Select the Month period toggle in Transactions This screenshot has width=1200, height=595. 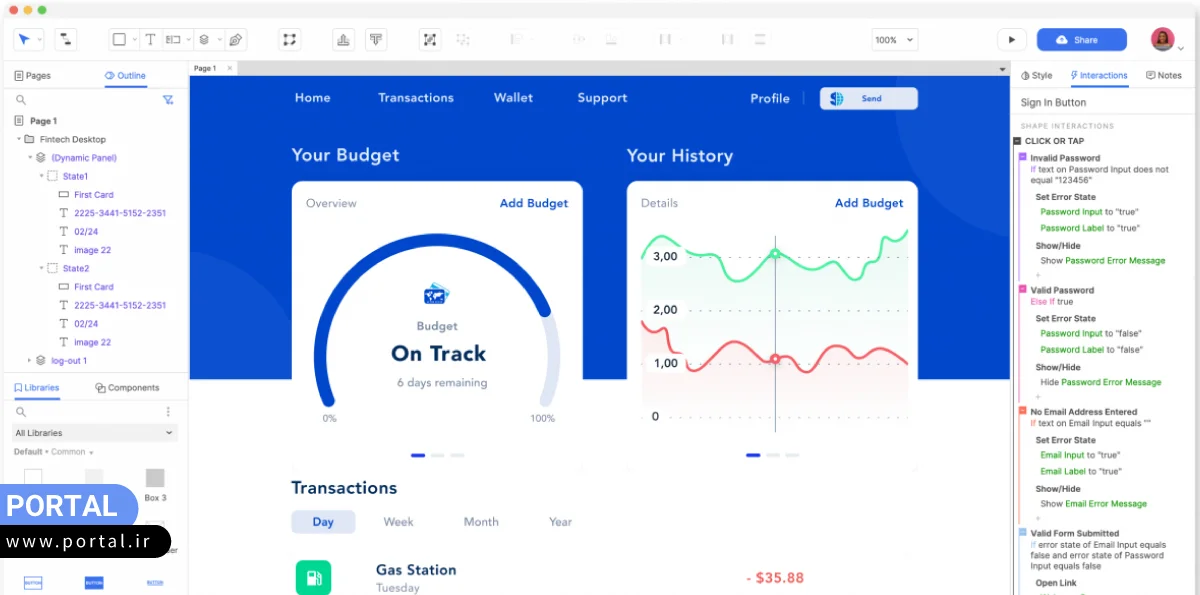[x=481, y=522]
